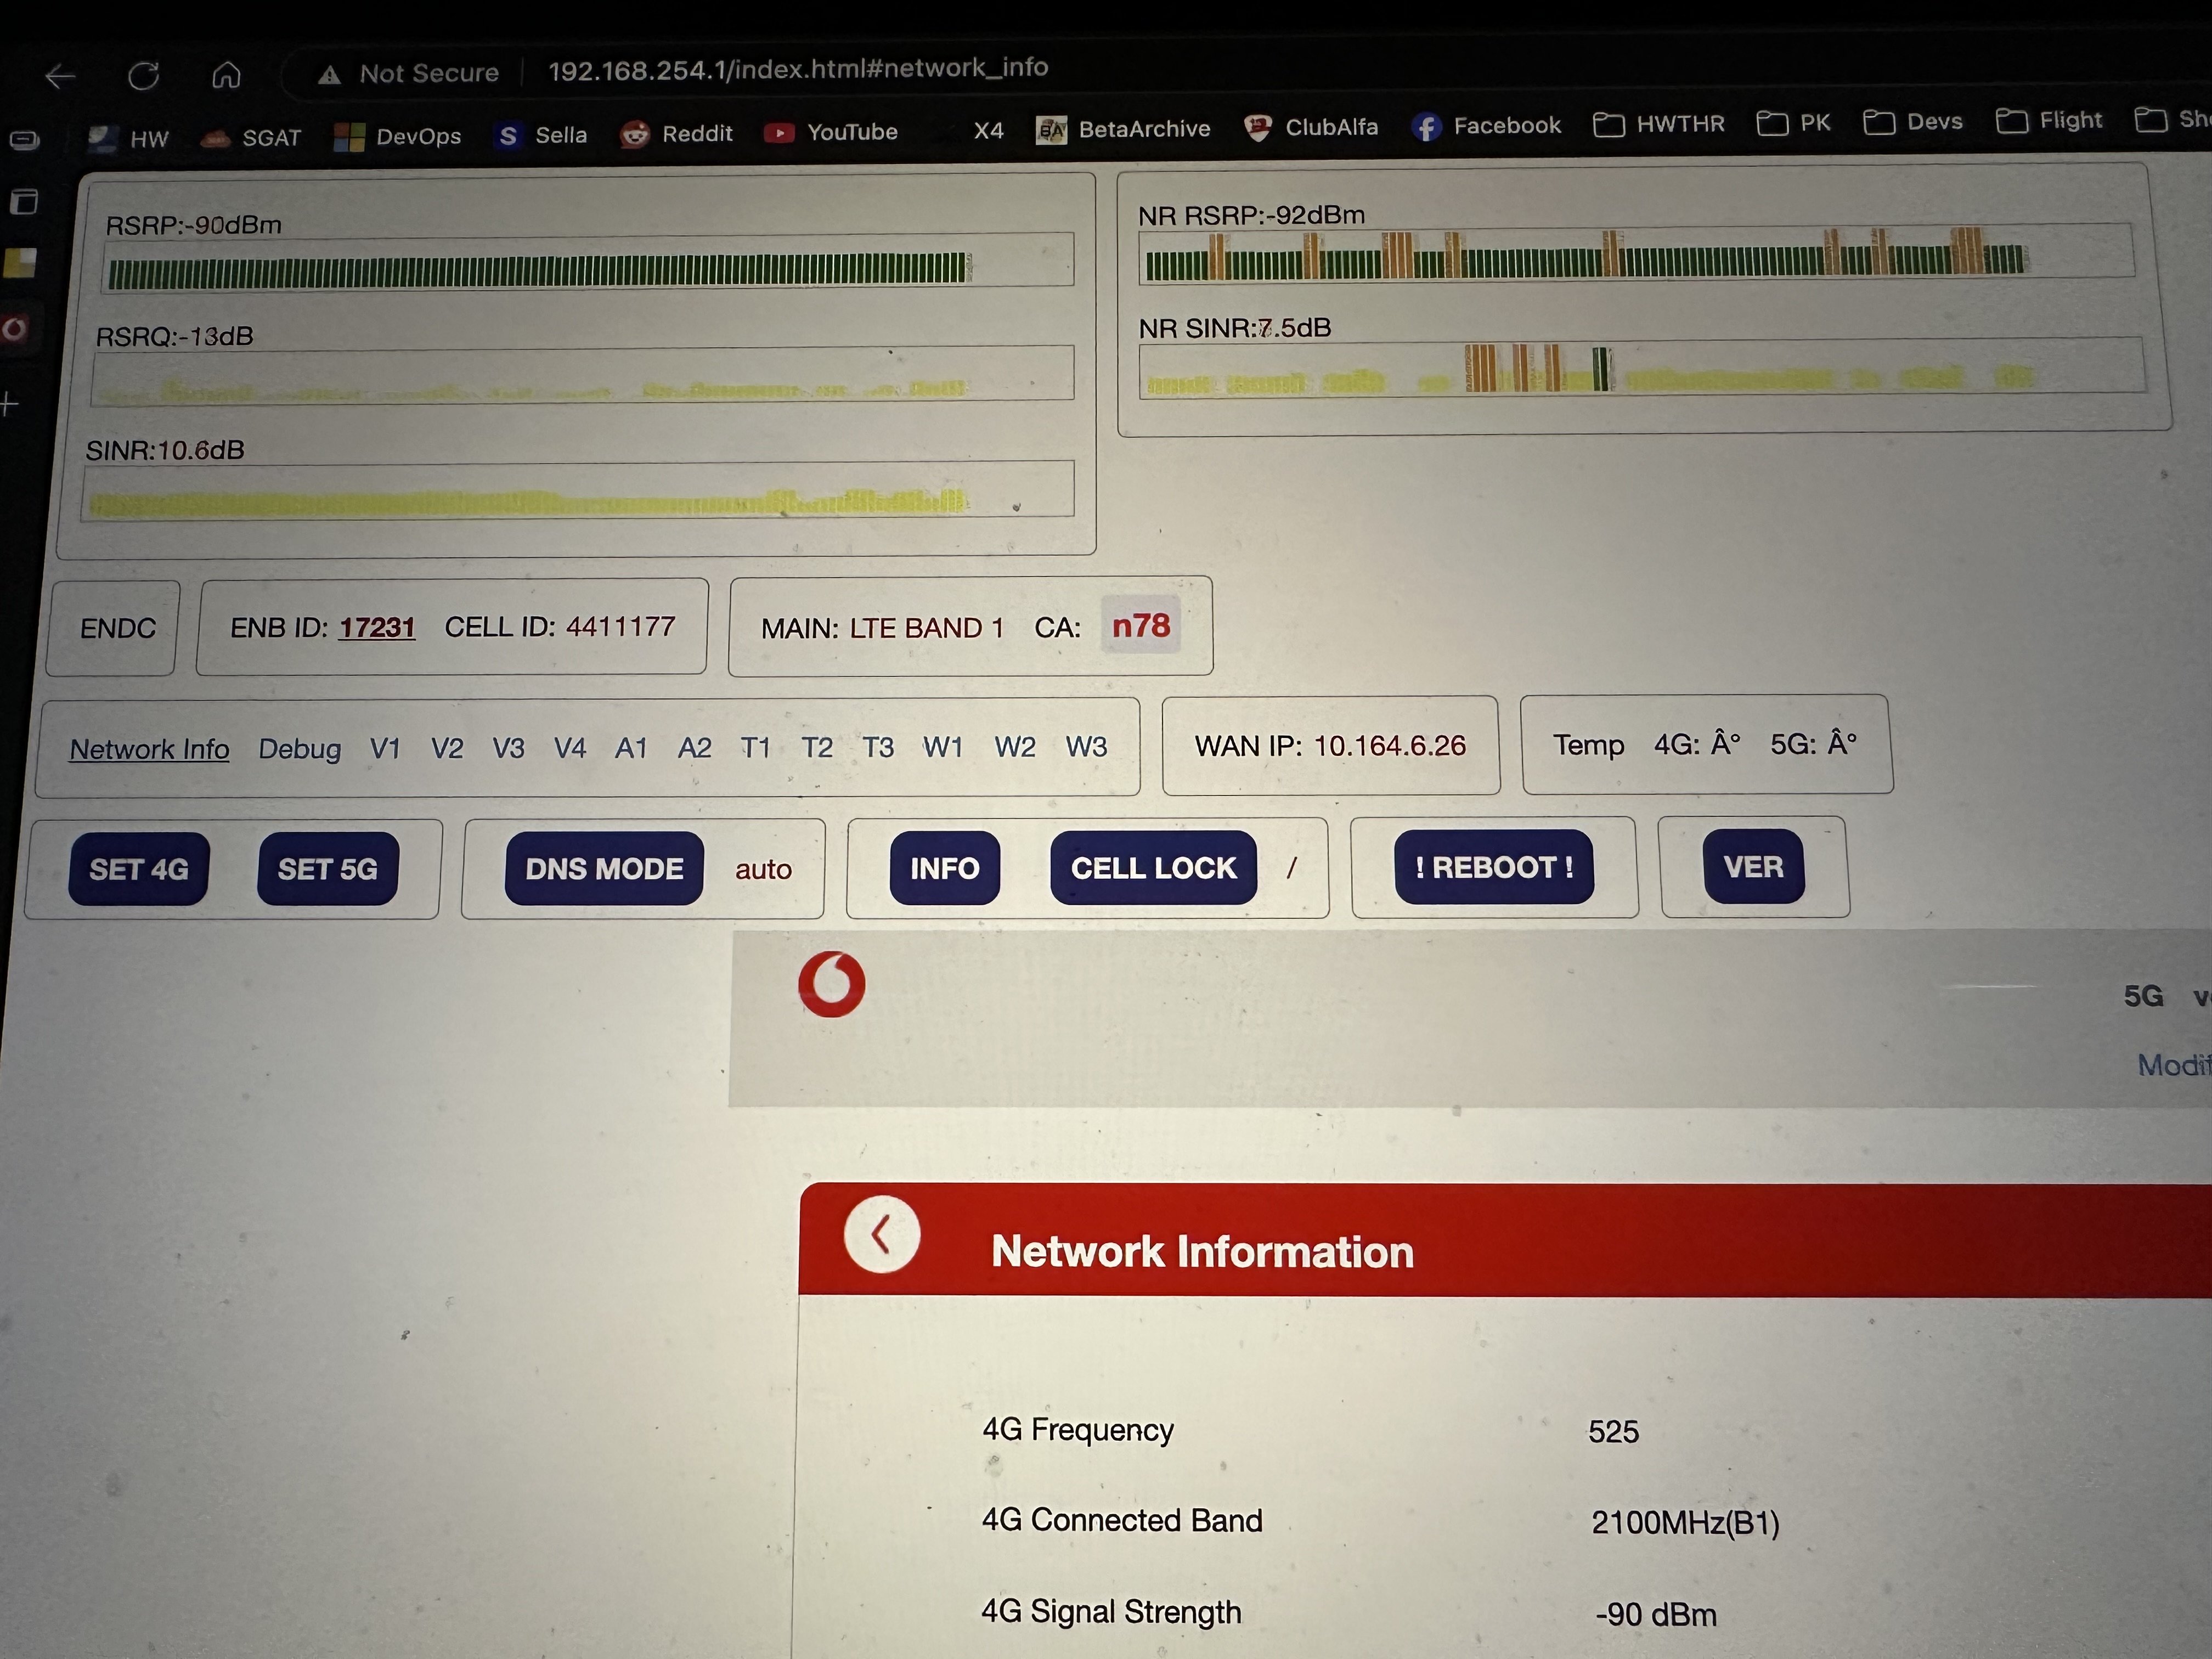This screenshot has height=1659, width=2212.
Task: Select the V3 tab
Action: [x=508, y=748]
